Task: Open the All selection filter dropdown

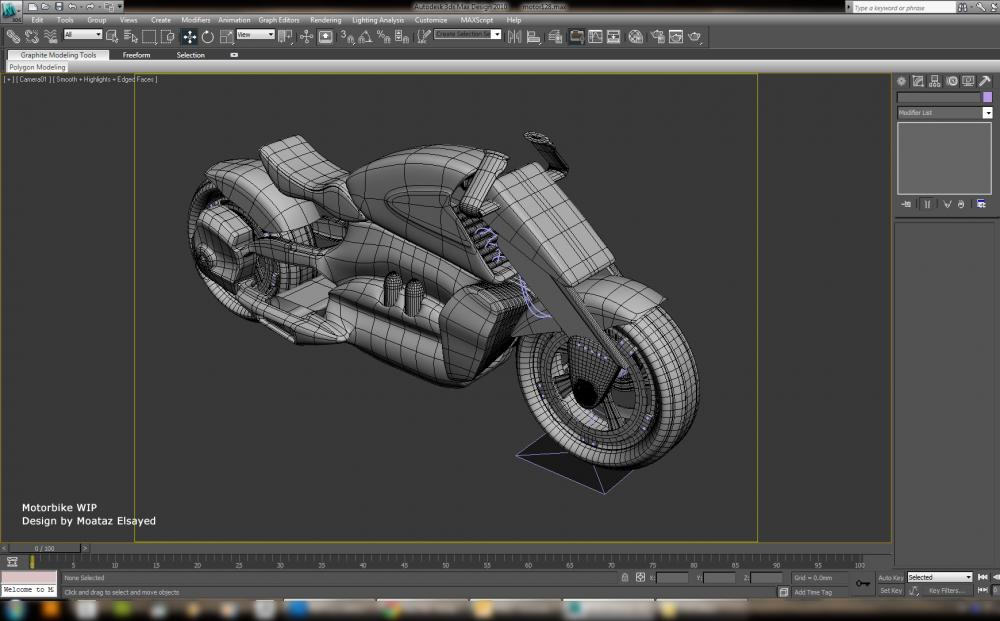Action: click(83, 35)
